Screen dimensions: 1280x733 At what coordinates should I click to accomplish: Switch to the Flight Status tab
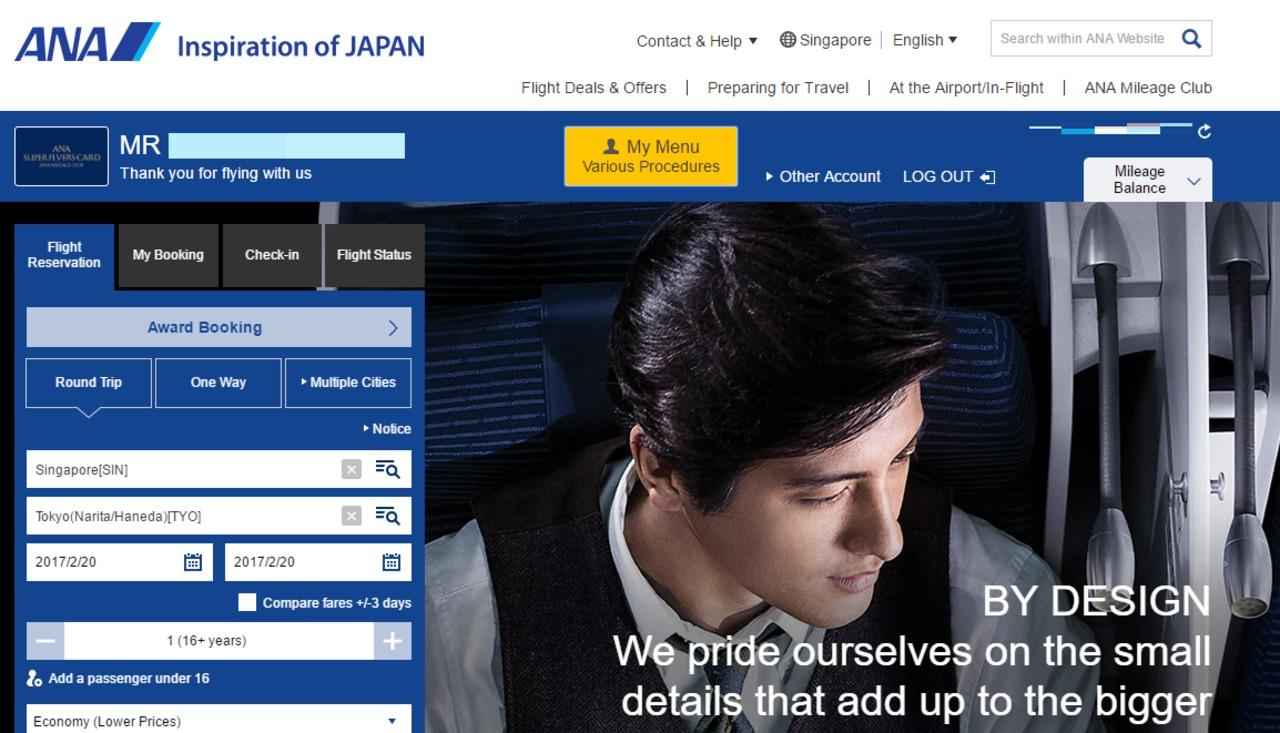[x=374, y=255]
